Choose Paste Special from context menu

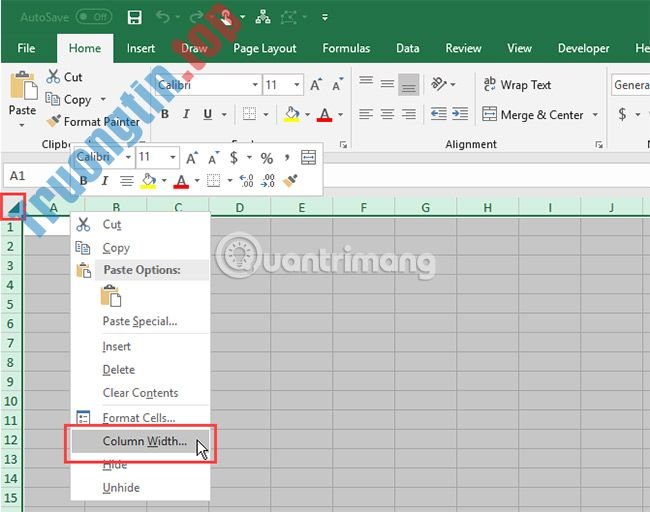click(x=140, y=321)
